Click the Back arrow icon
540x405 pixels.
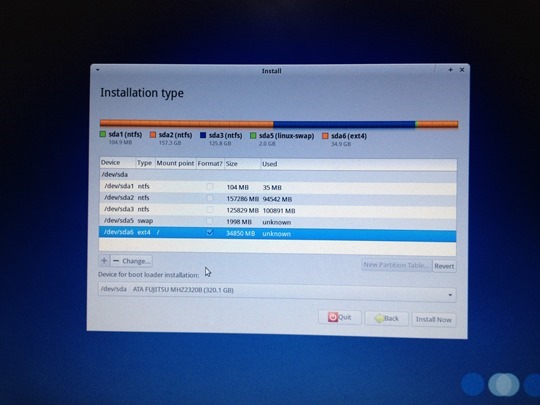pyautogui.click(x=379, y=318)
